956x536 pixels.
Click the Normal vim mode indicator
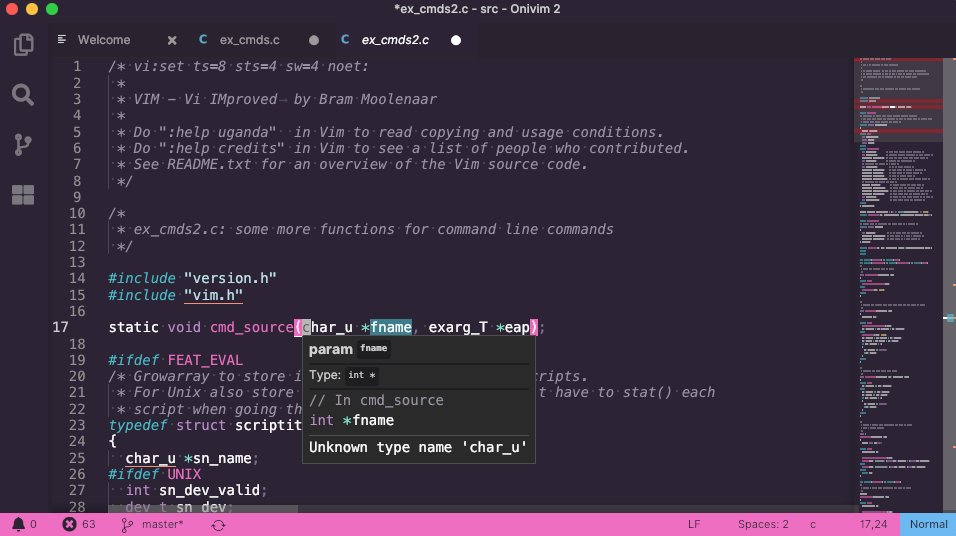point(928,524)
